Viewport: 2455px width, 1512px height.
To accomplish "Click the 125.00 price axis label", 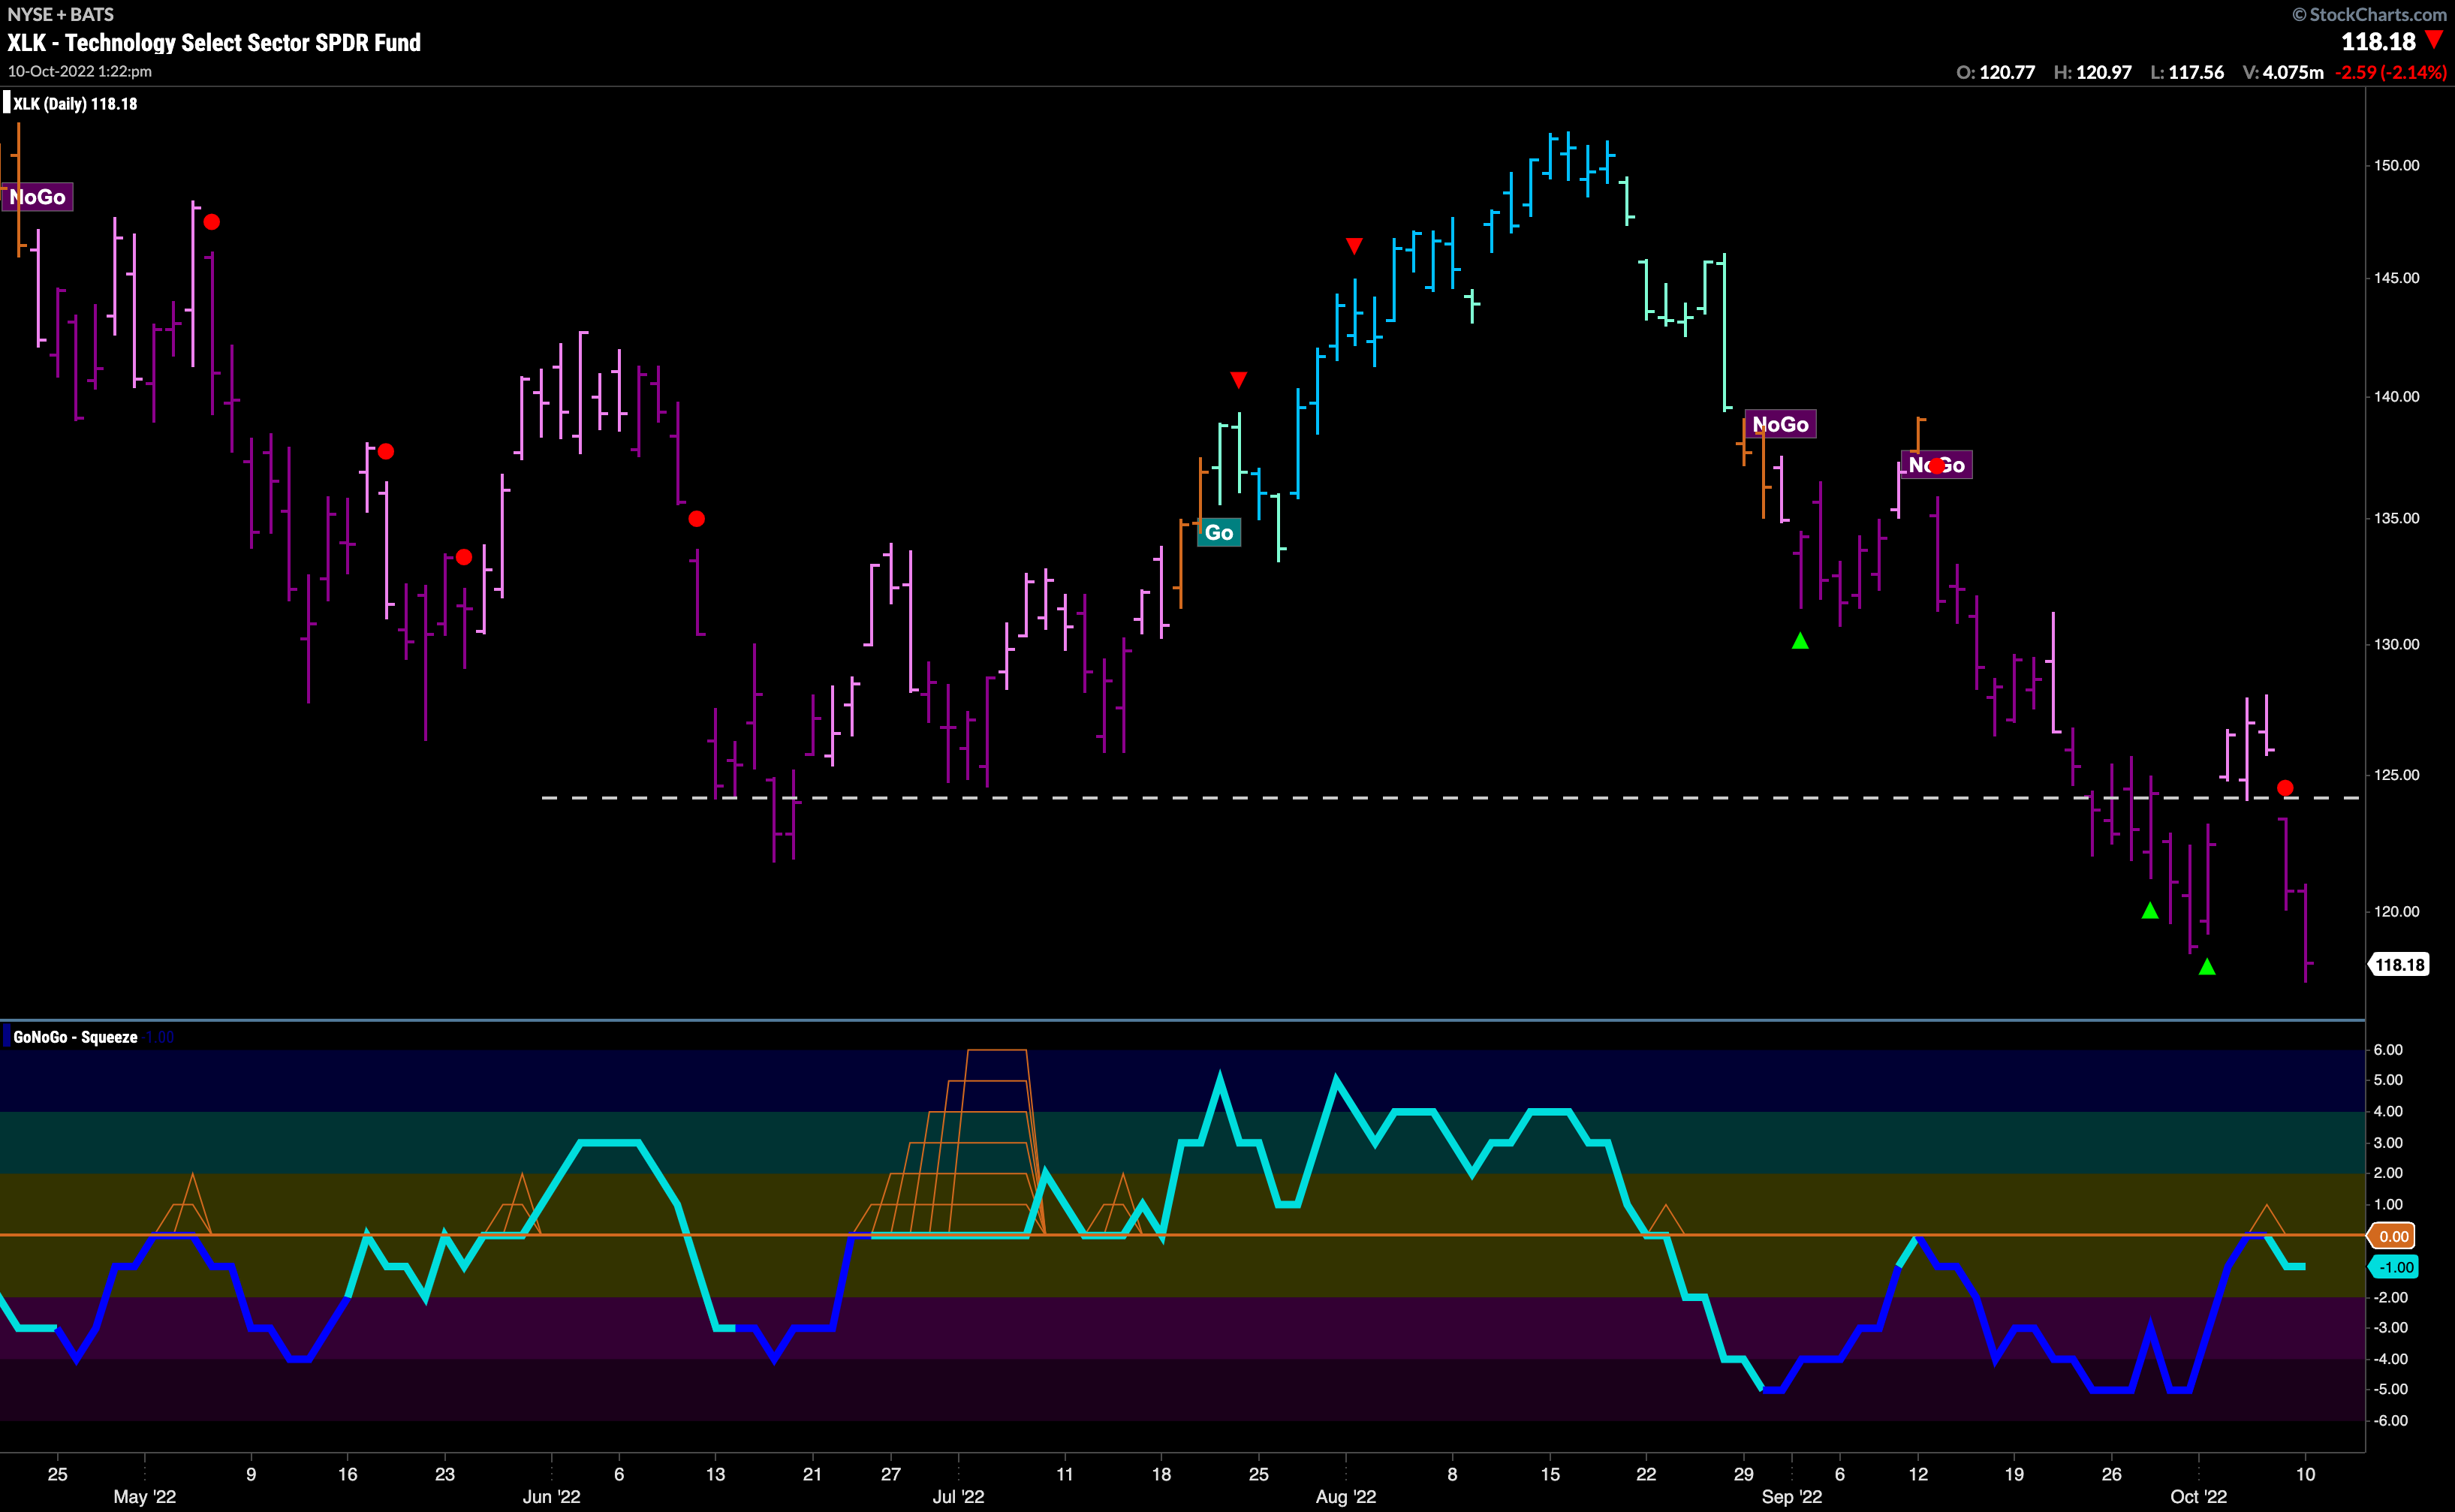I will [2397, 775].
